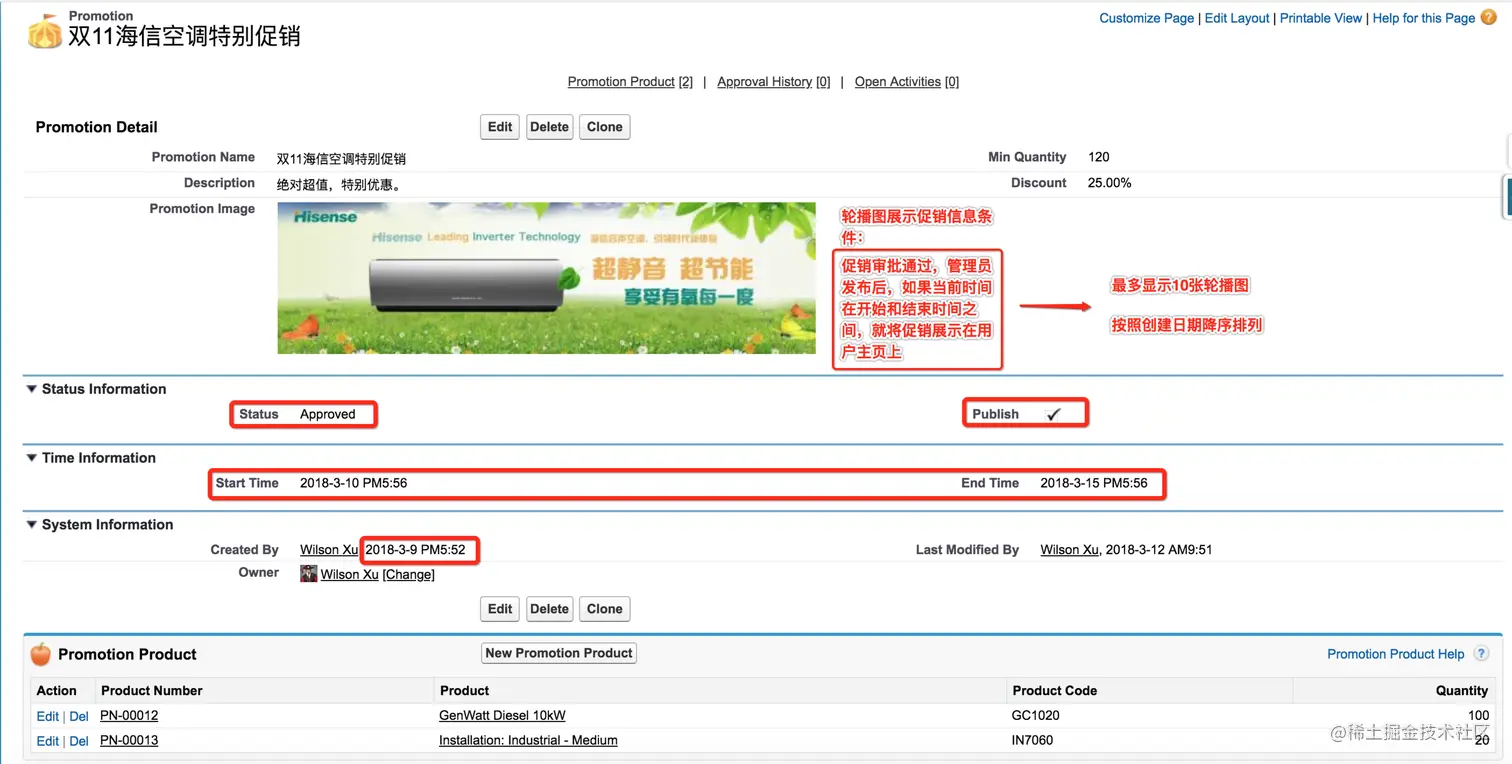This screenshot has width=1512, height=764.
Task: Click the top Delete button
Action: click(x=549, y=127)
